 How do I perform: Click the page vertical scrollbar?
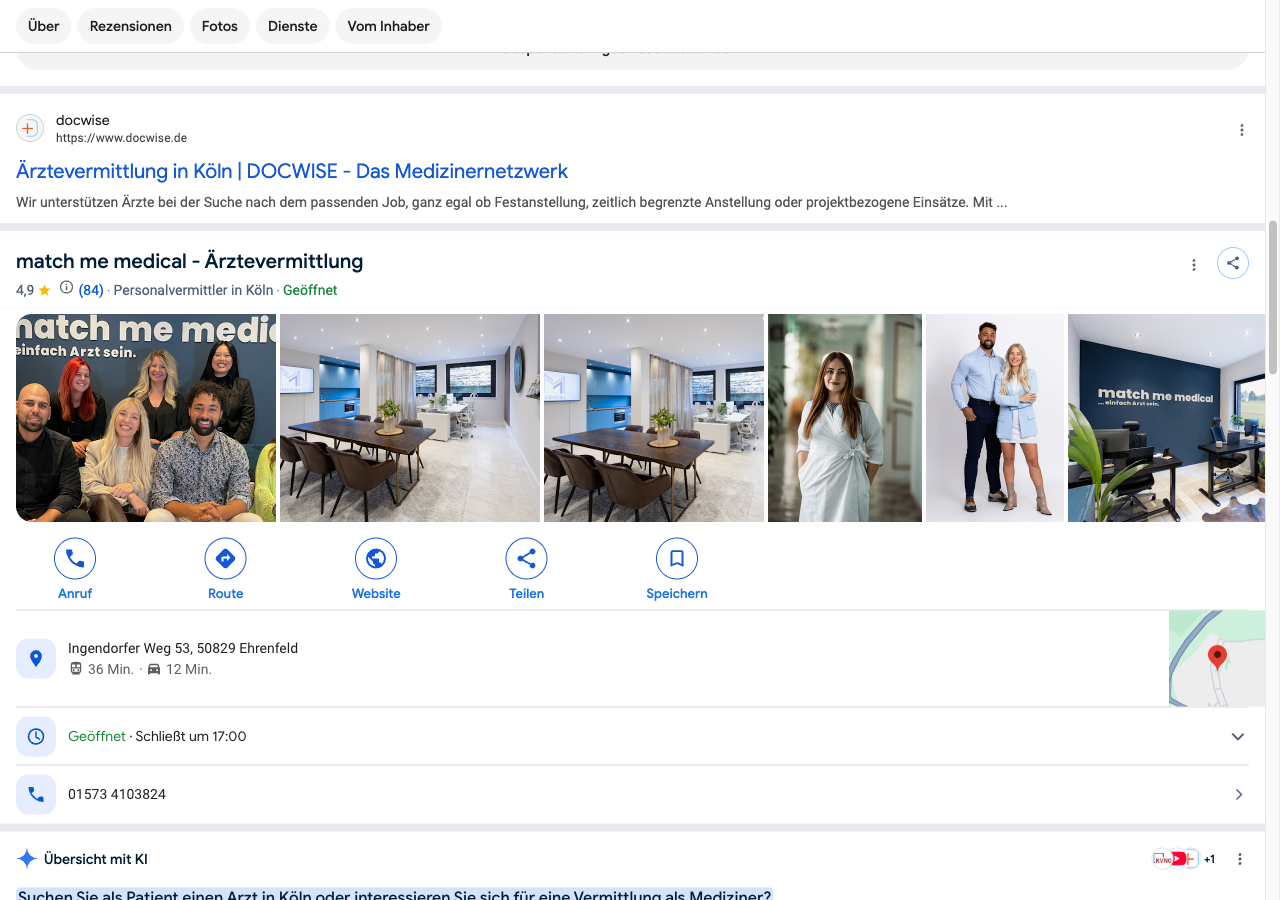(1273, 298)
